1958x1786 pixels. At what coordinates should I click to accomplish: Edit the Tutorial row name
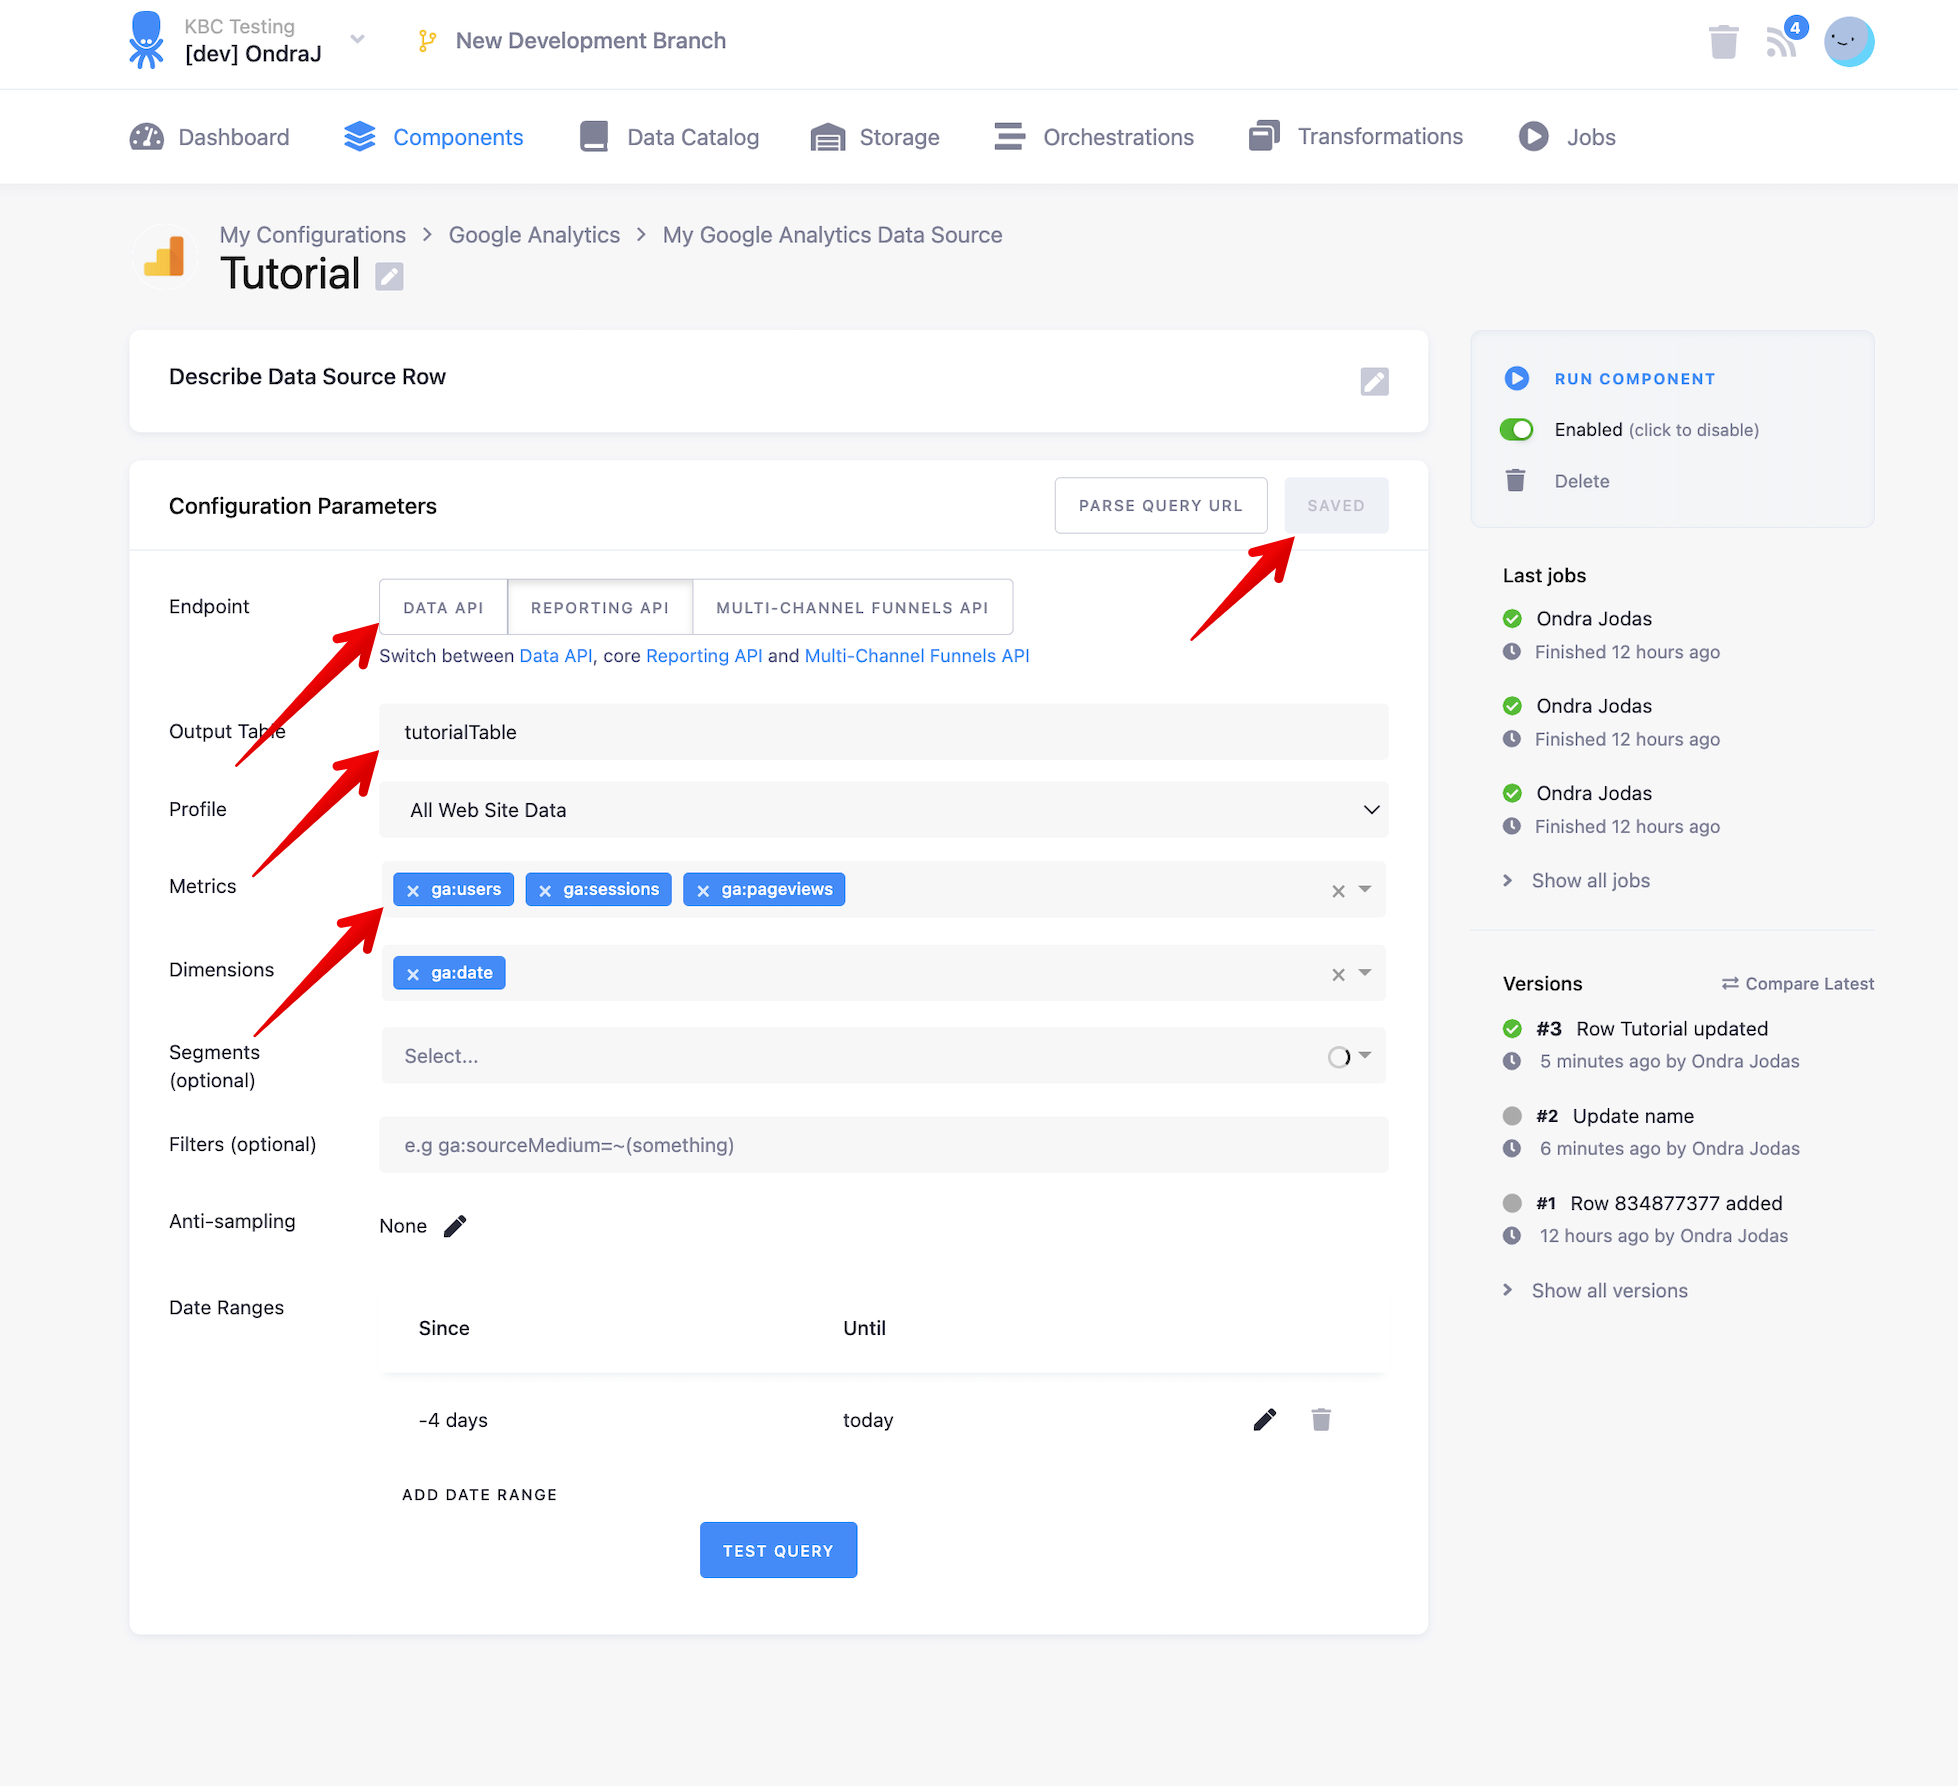click(x=389, y=276)
